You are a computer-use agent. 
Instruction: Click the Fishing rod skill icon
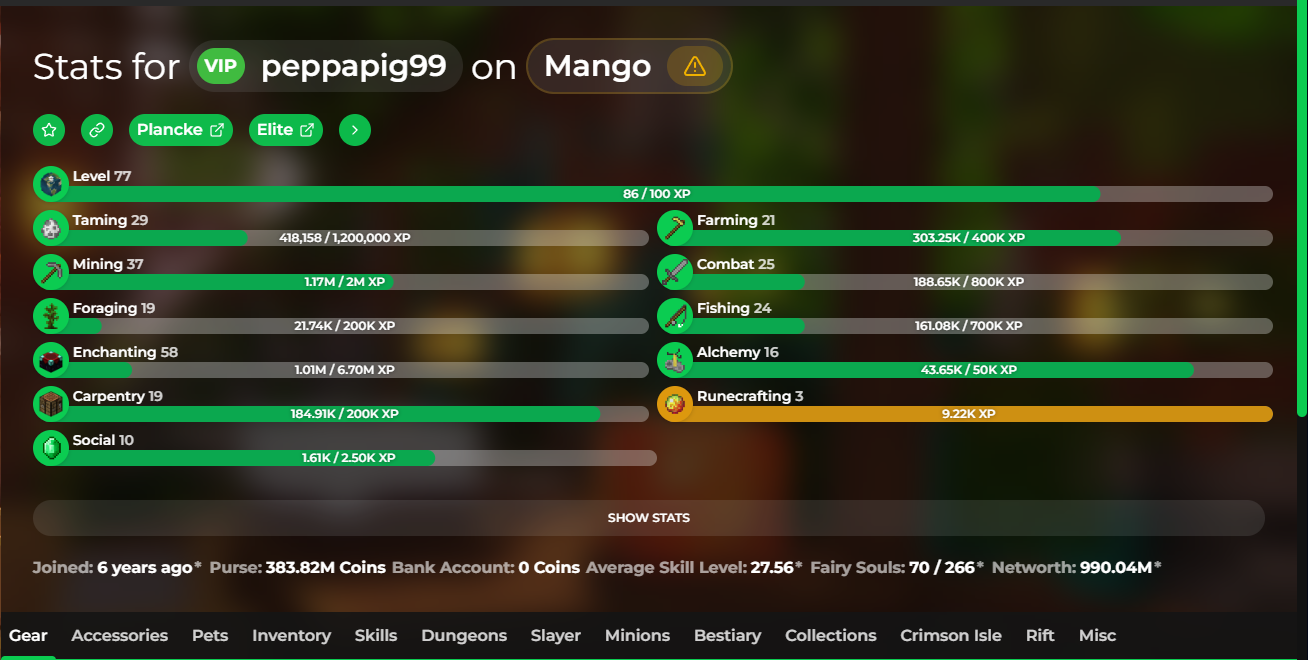click(x=674, y=316)
